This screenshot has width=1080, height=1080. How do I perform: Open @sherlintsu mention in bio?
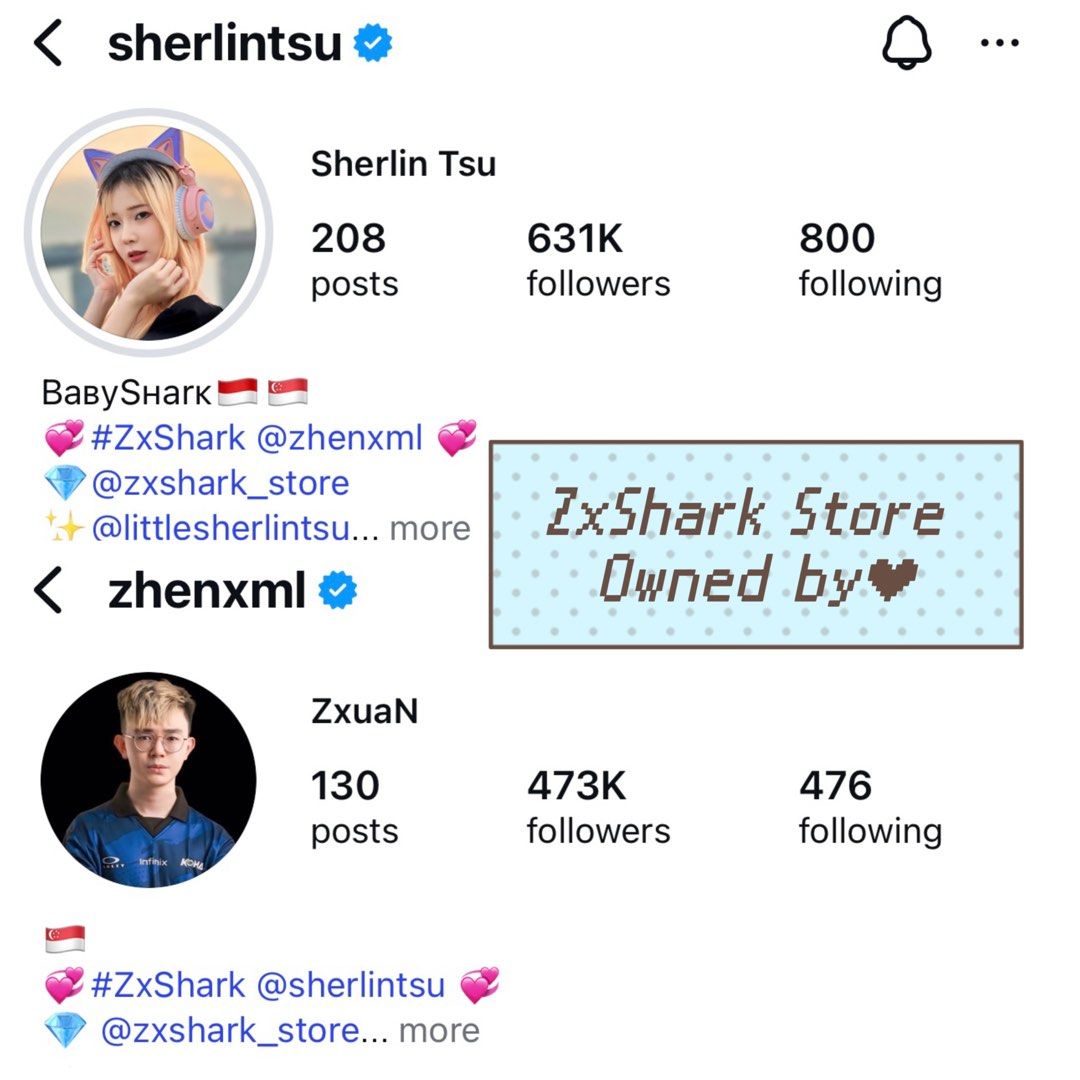pyautogui.click(x=351, y=985)
